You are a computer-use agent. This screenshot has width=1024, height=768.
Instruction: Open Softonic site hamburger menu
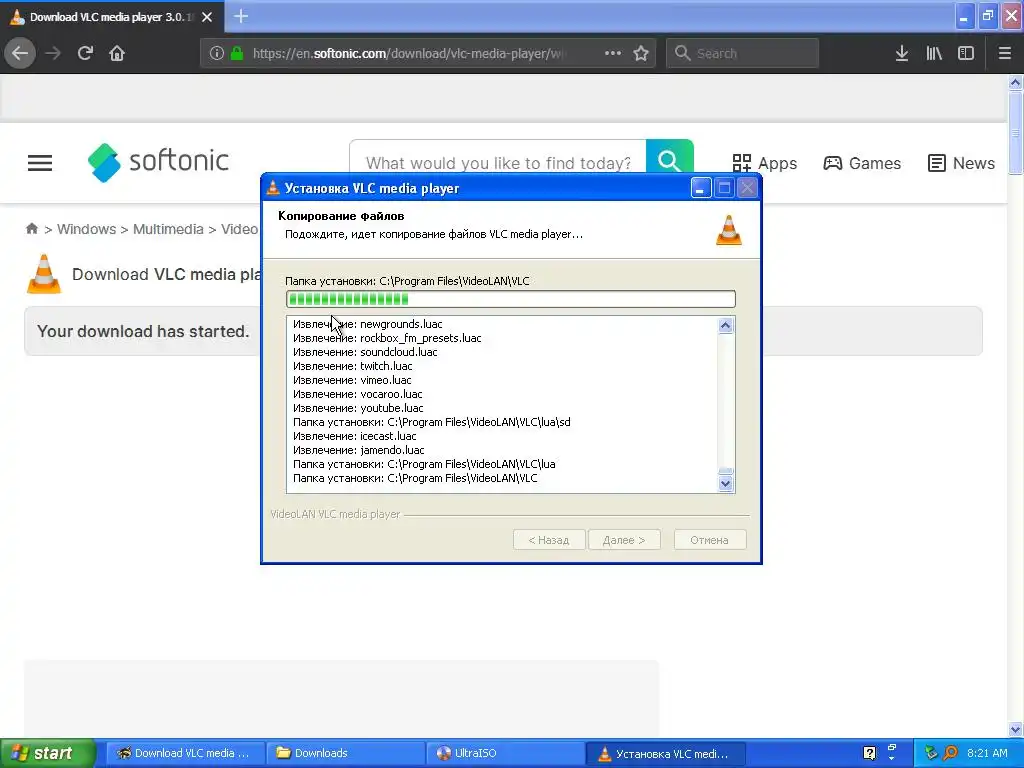pyautogui.click(x=40, y=163)
